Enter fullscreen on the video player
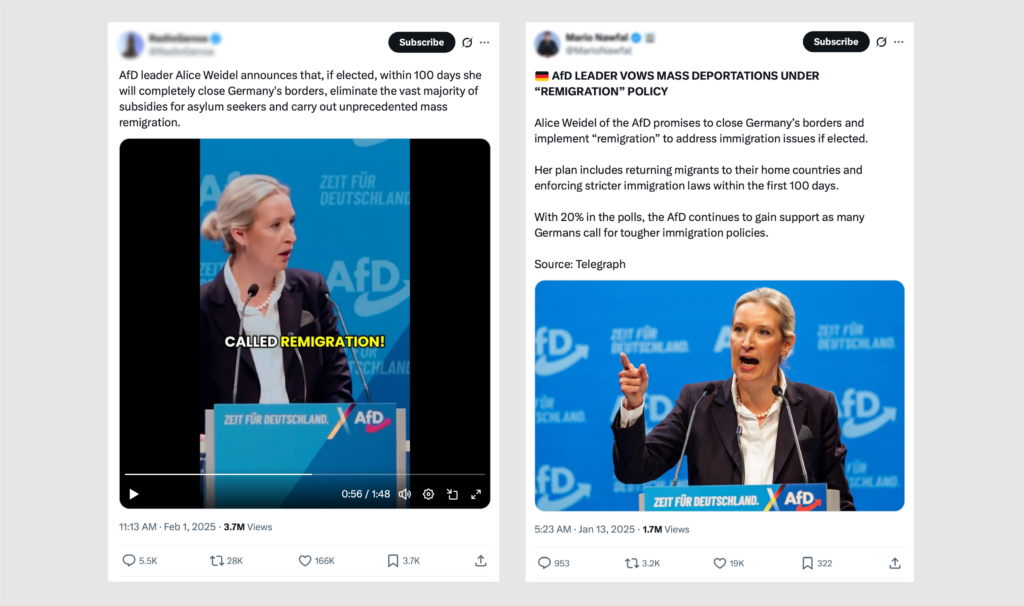Screen dimensions: 1024x606 [x=476, y=494]
